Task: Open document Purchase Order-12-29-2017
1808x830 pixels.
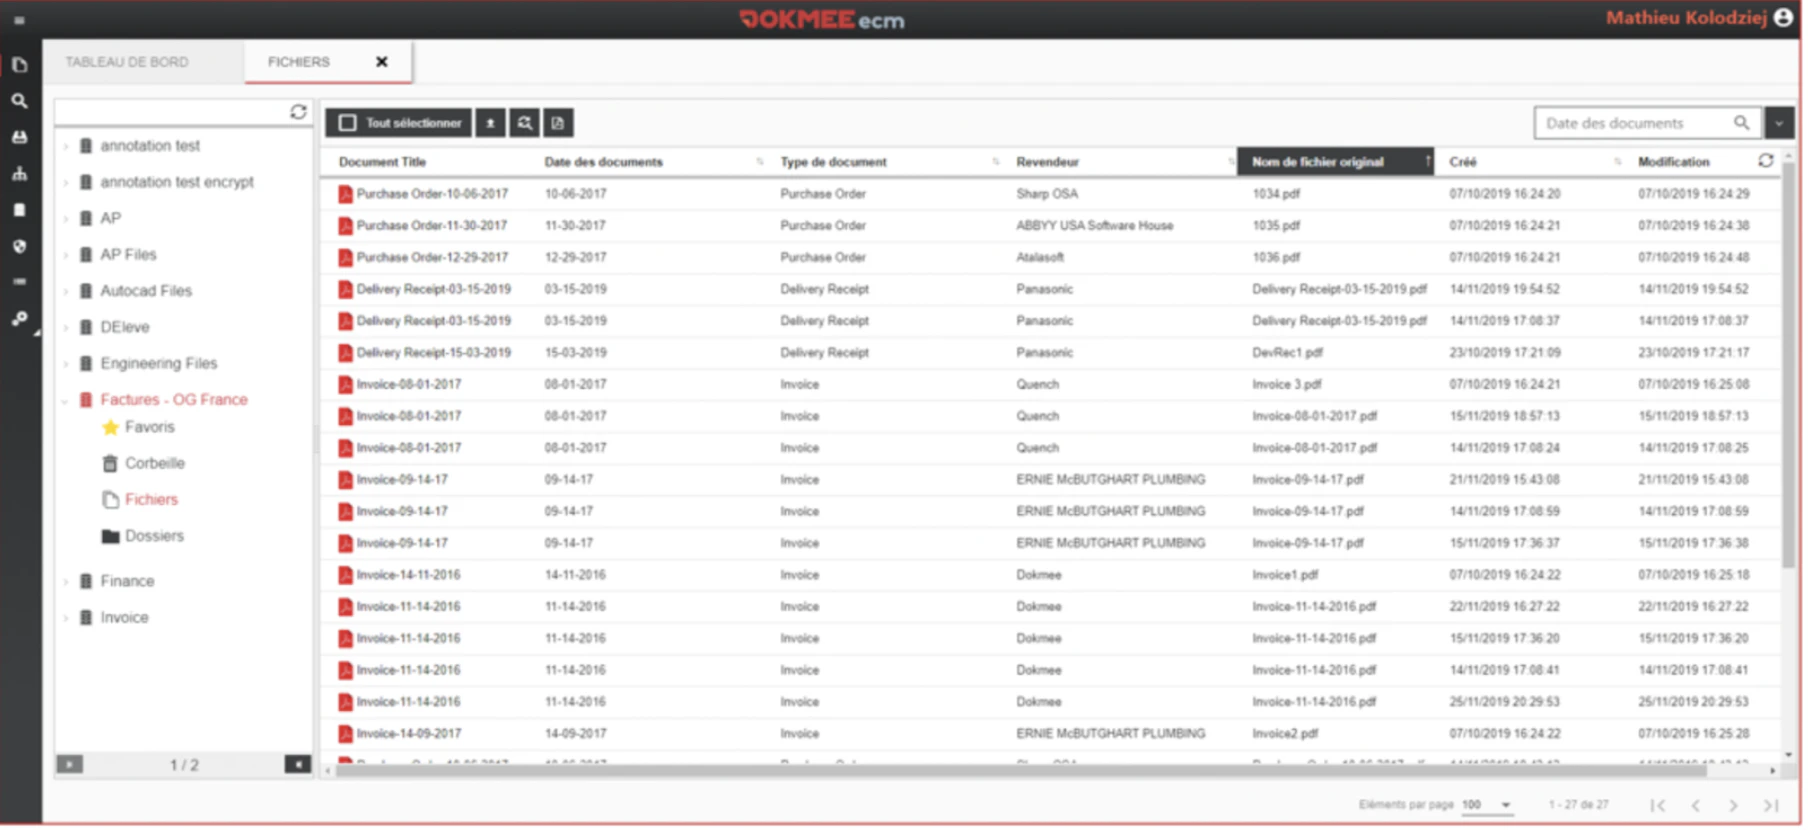Action: [x=432, y=258]
